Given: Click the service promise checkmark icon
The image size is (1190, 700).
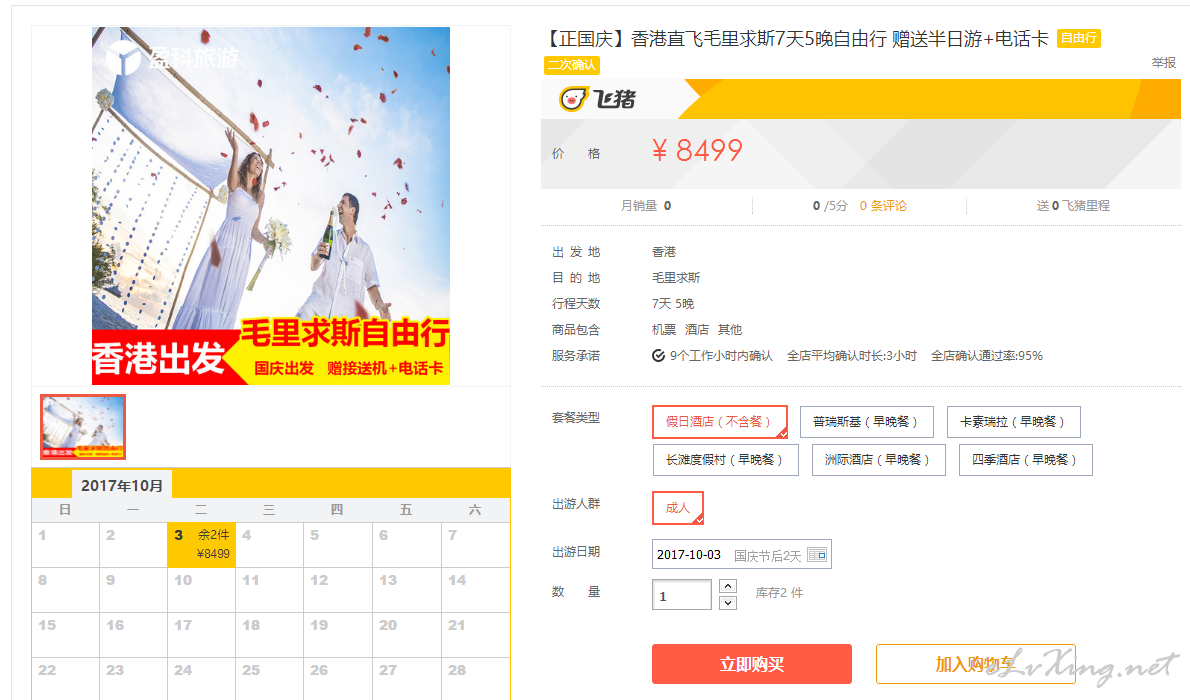Looking at the screenshot, I should tap(658, 355).
